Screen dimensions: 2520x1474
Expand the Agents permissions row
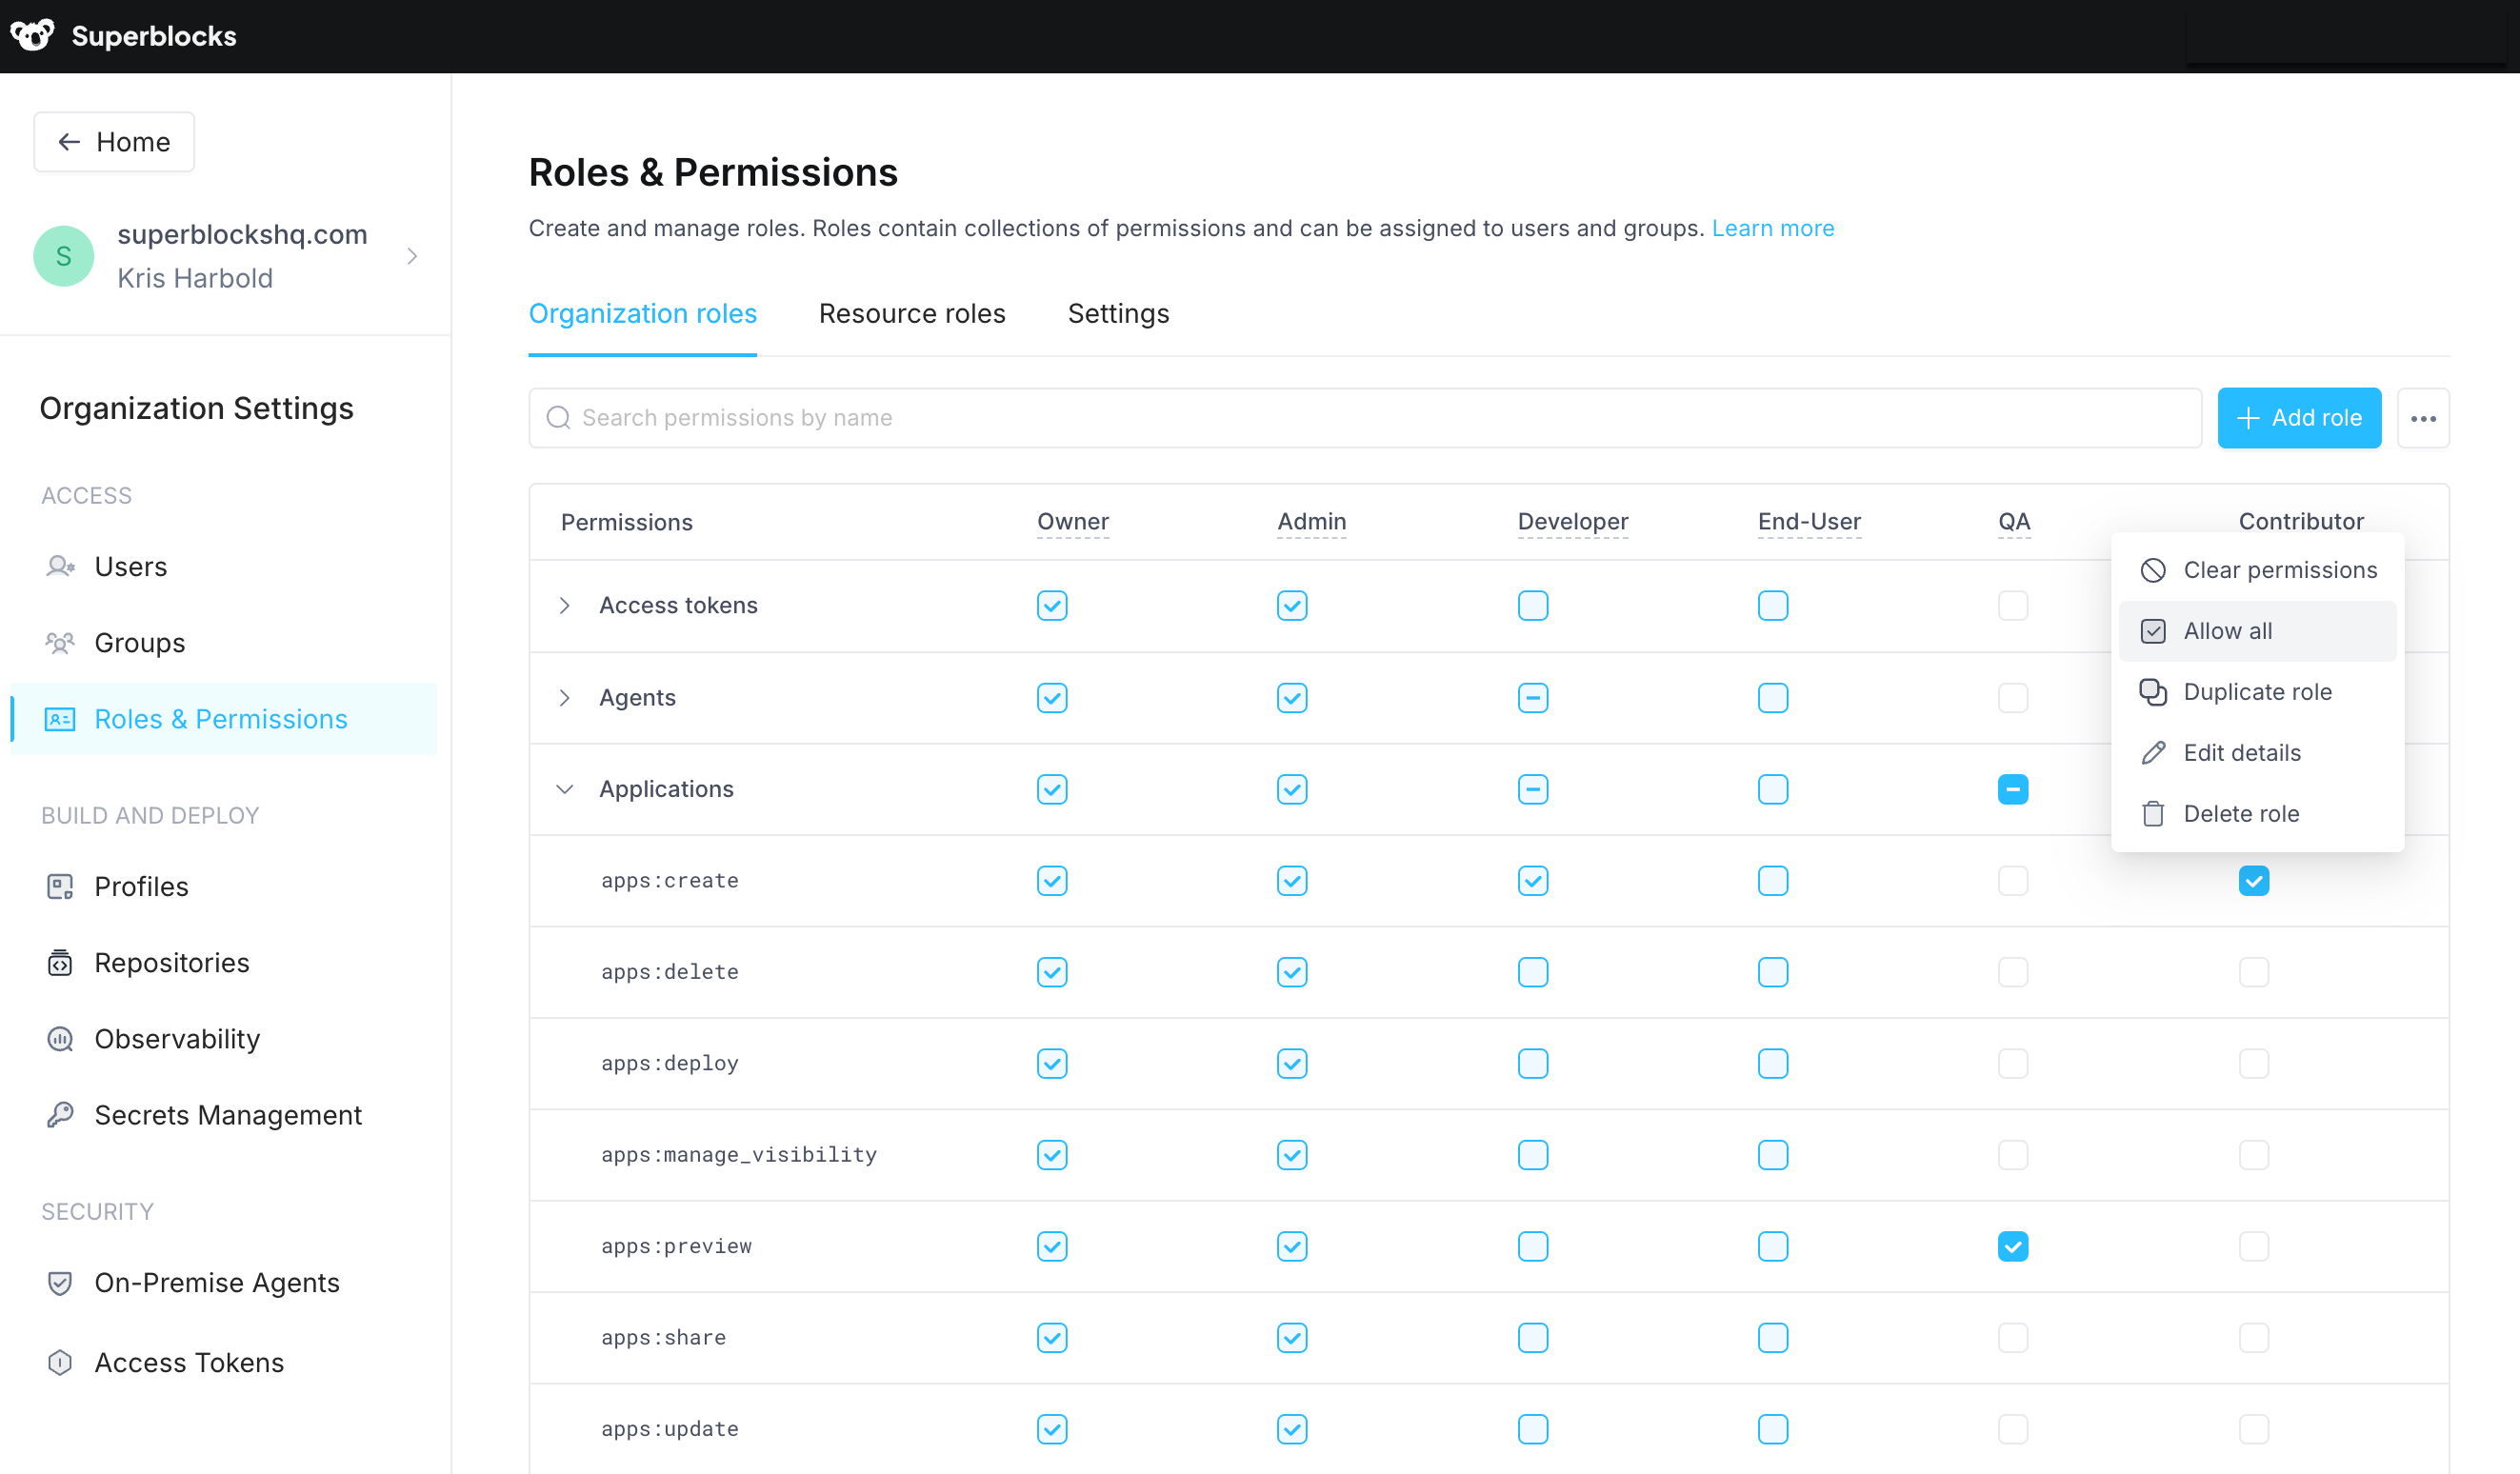[x=567, y=697]
